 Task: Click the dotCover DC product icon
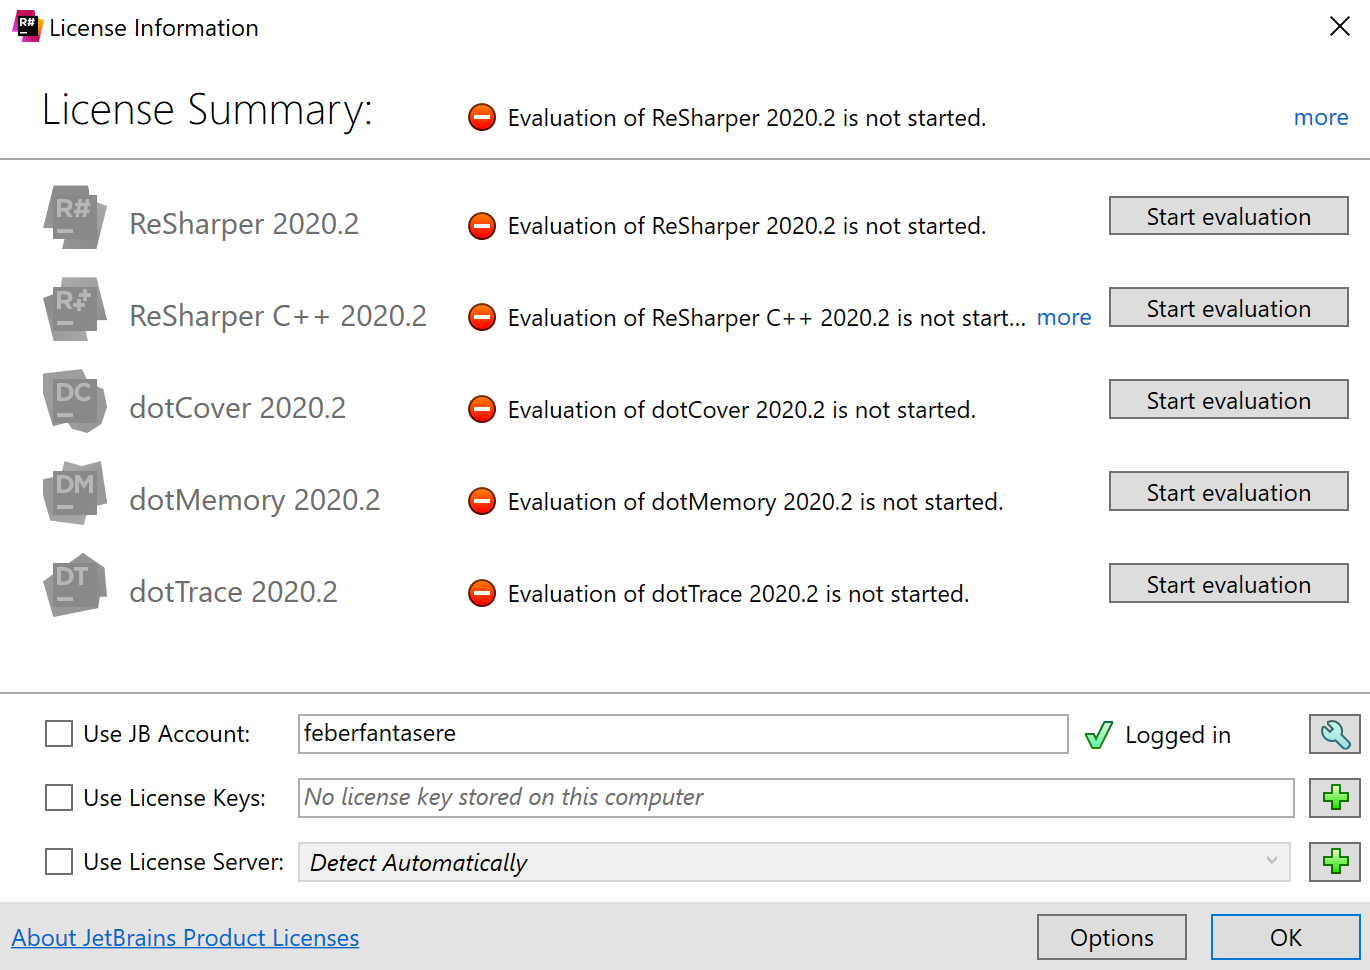(x=75, y=401)
